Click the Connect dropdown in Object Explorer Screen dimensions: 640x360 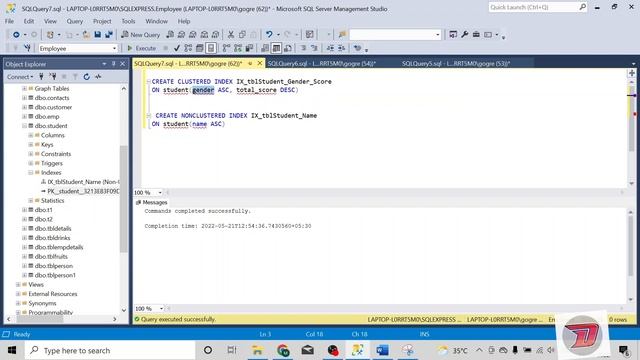(x=20, y=77)
